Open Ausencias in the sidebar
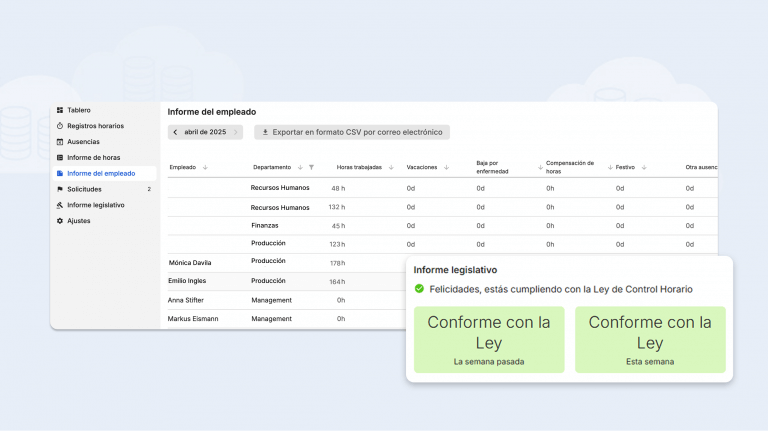Image resolution: width=768 pixels, height=431 pixels. point(104,142)
